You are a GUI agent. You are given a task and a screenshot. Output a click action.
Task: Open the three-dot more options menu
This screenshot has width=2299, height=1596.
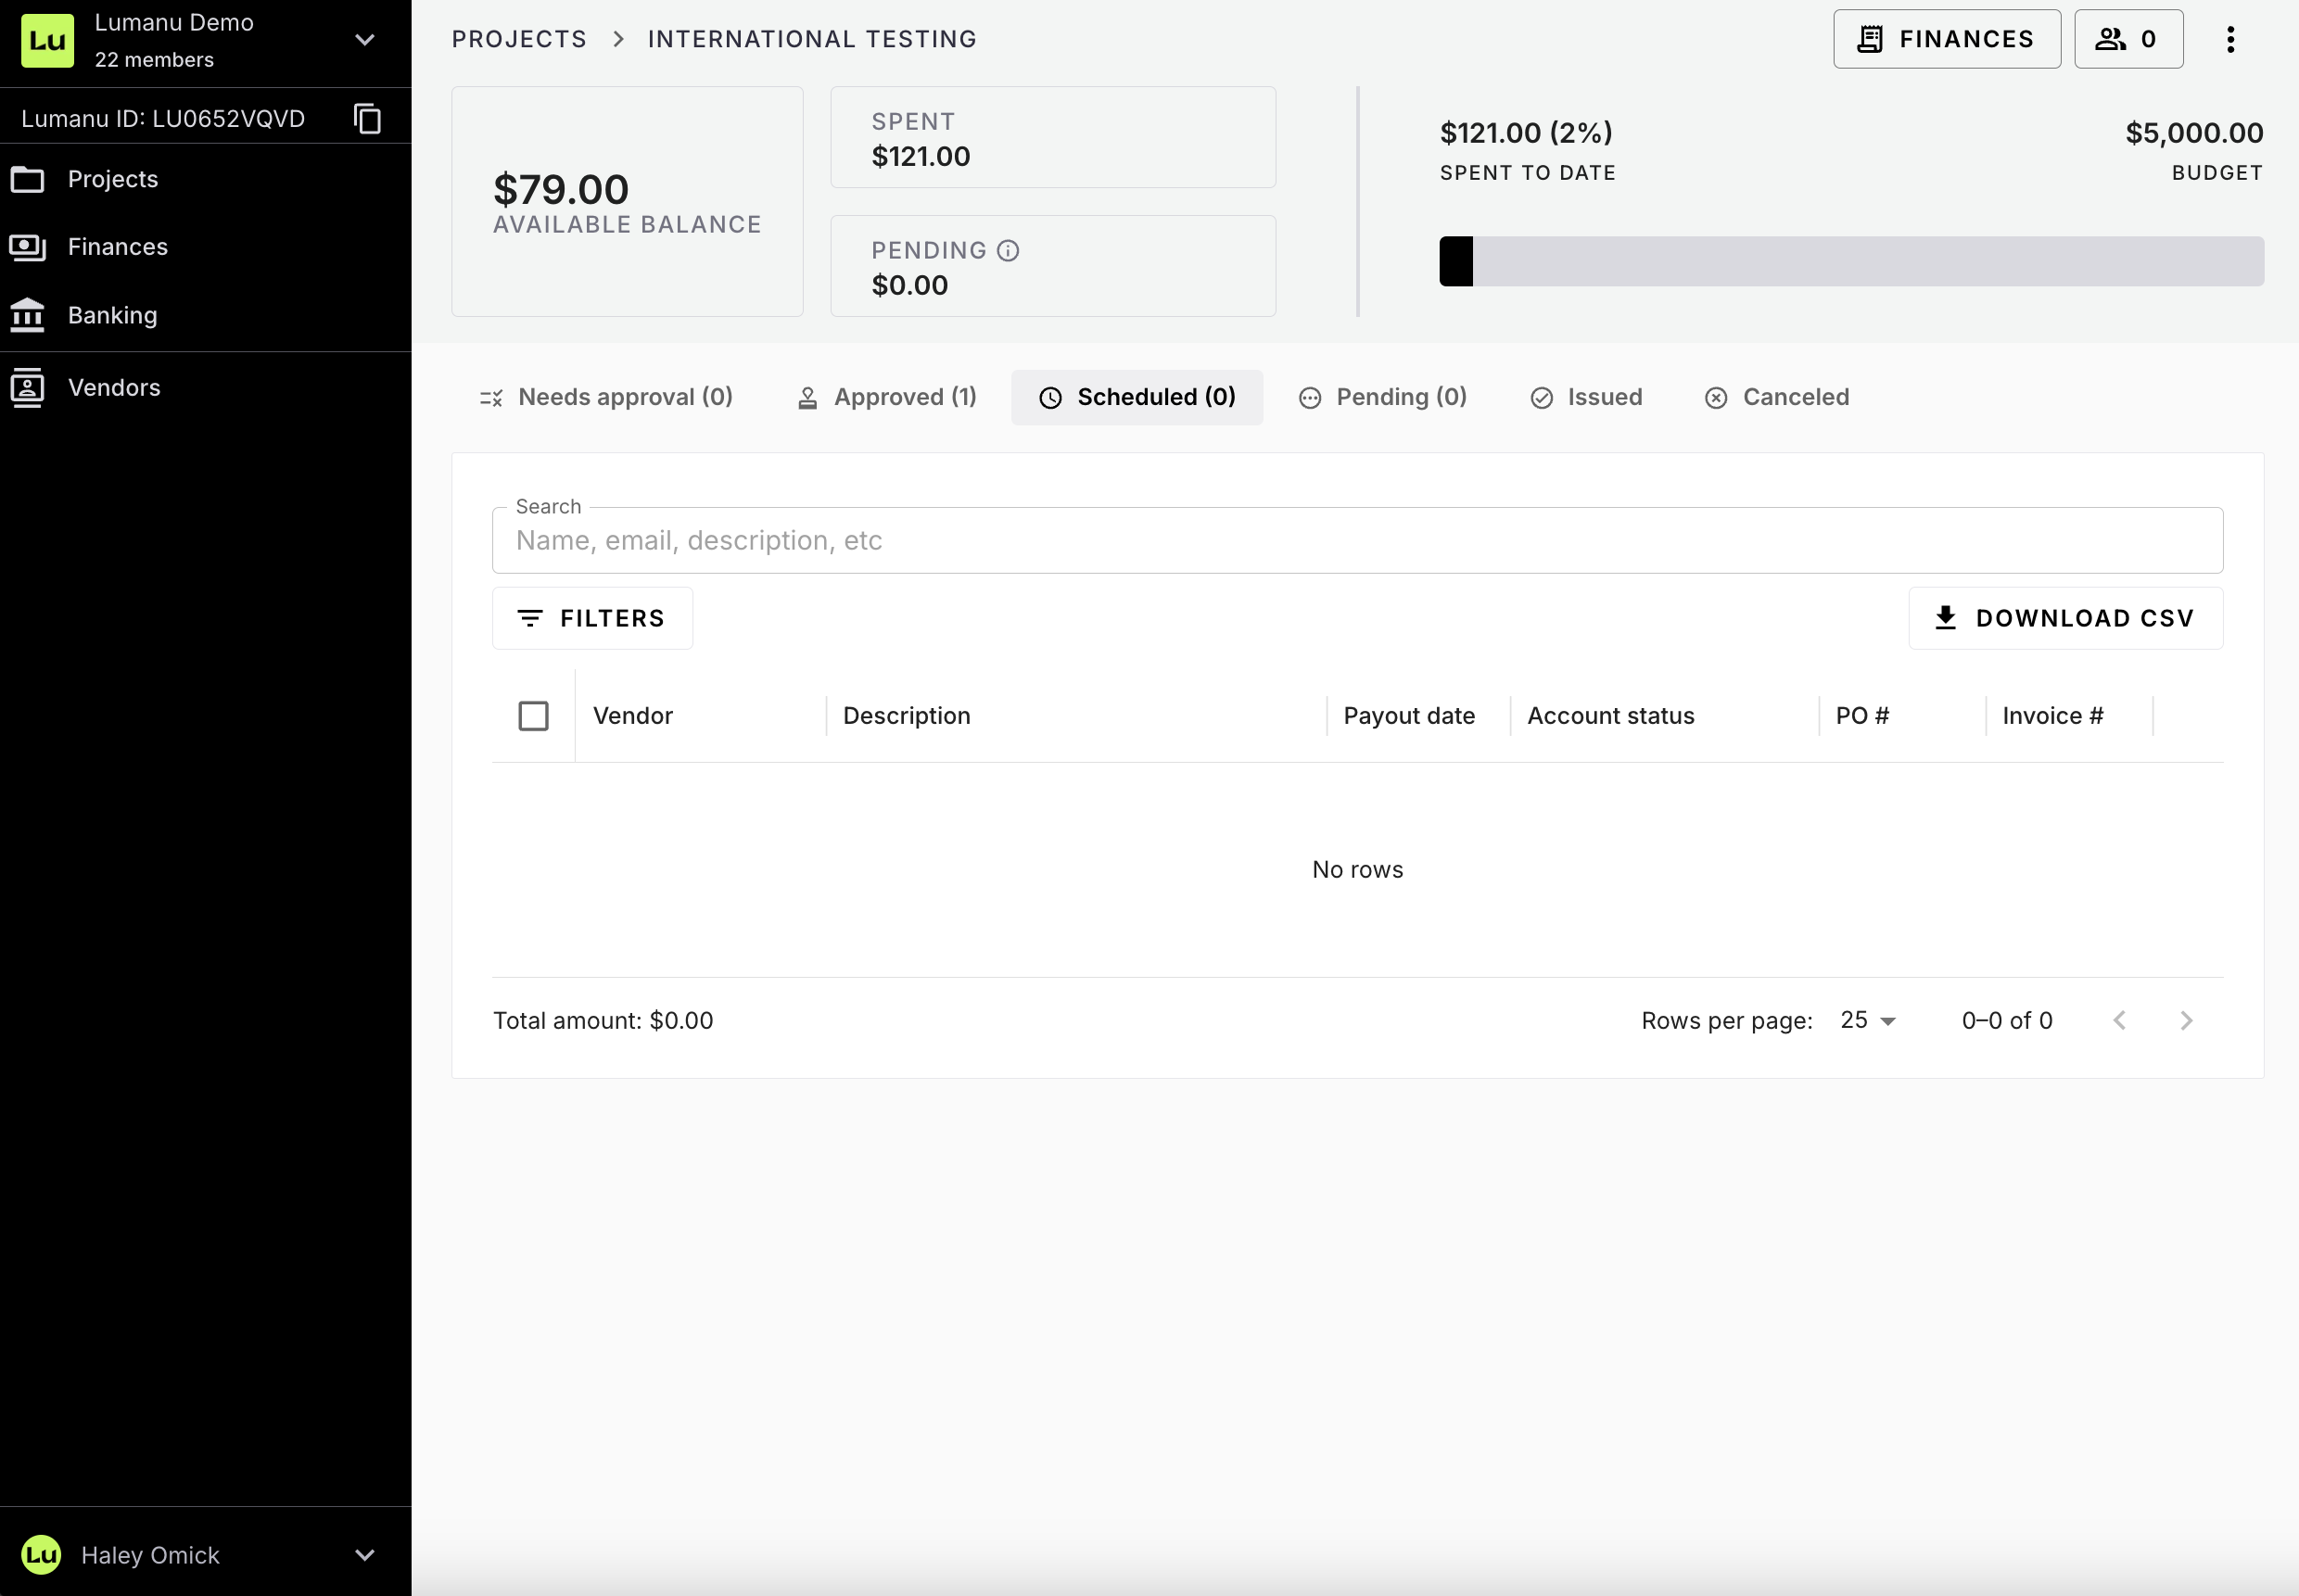click(2230, 39)
